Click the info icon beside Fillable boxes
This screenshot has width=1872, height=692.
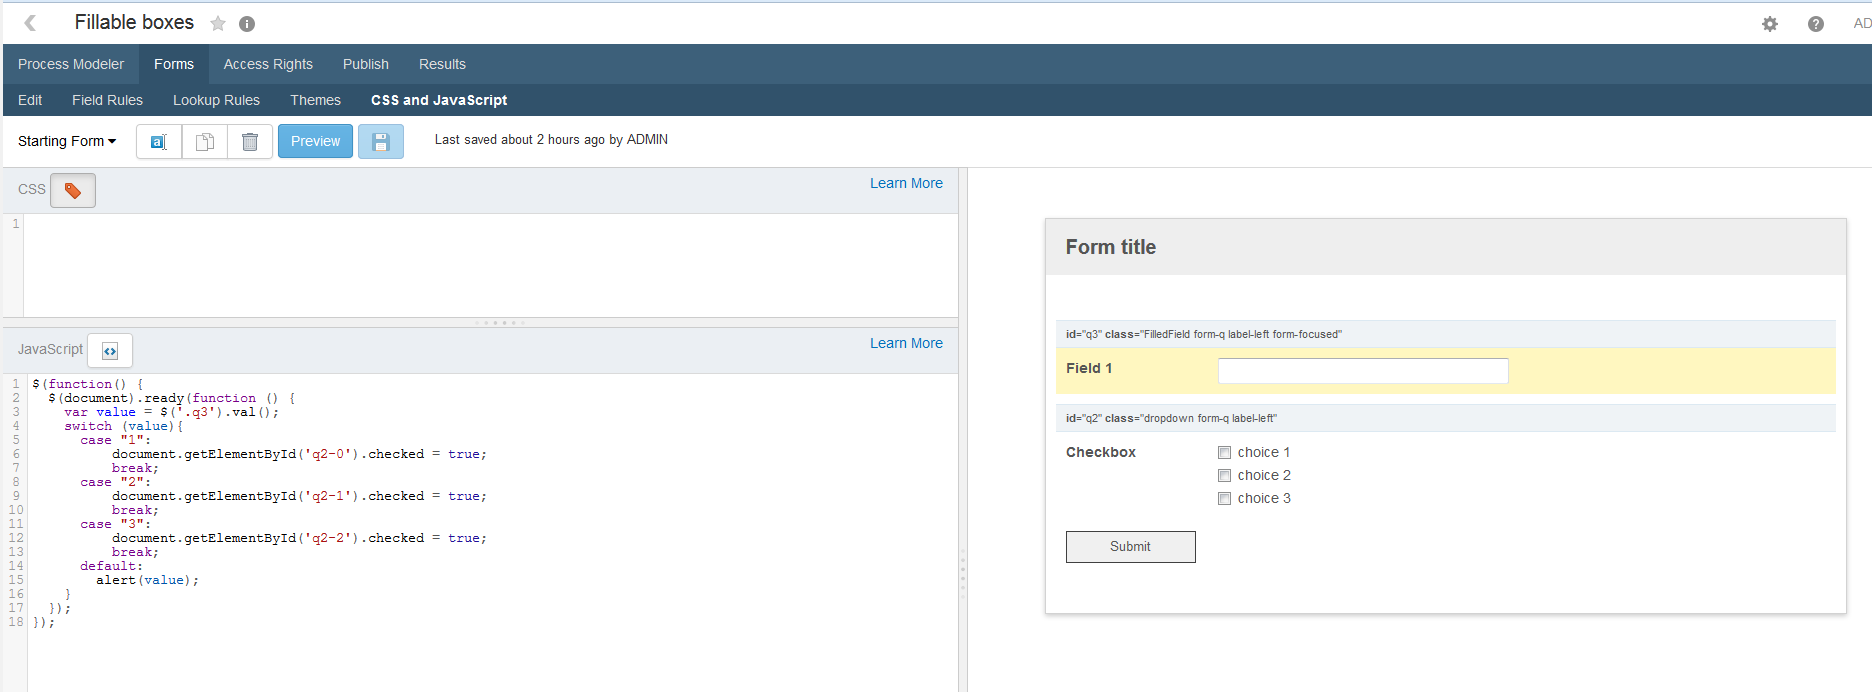(x=247, y=24)
